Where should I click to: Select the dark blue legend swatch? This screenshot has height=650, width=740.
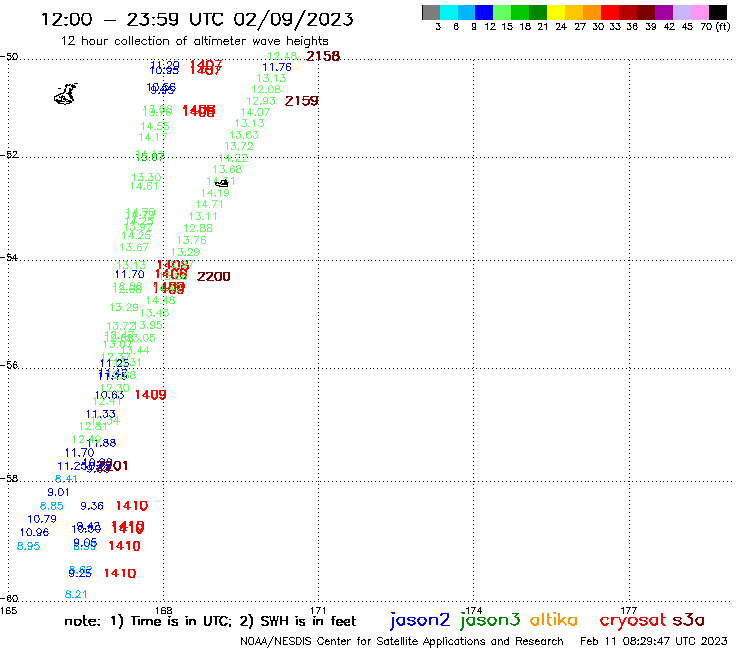[x=485, y=12]
